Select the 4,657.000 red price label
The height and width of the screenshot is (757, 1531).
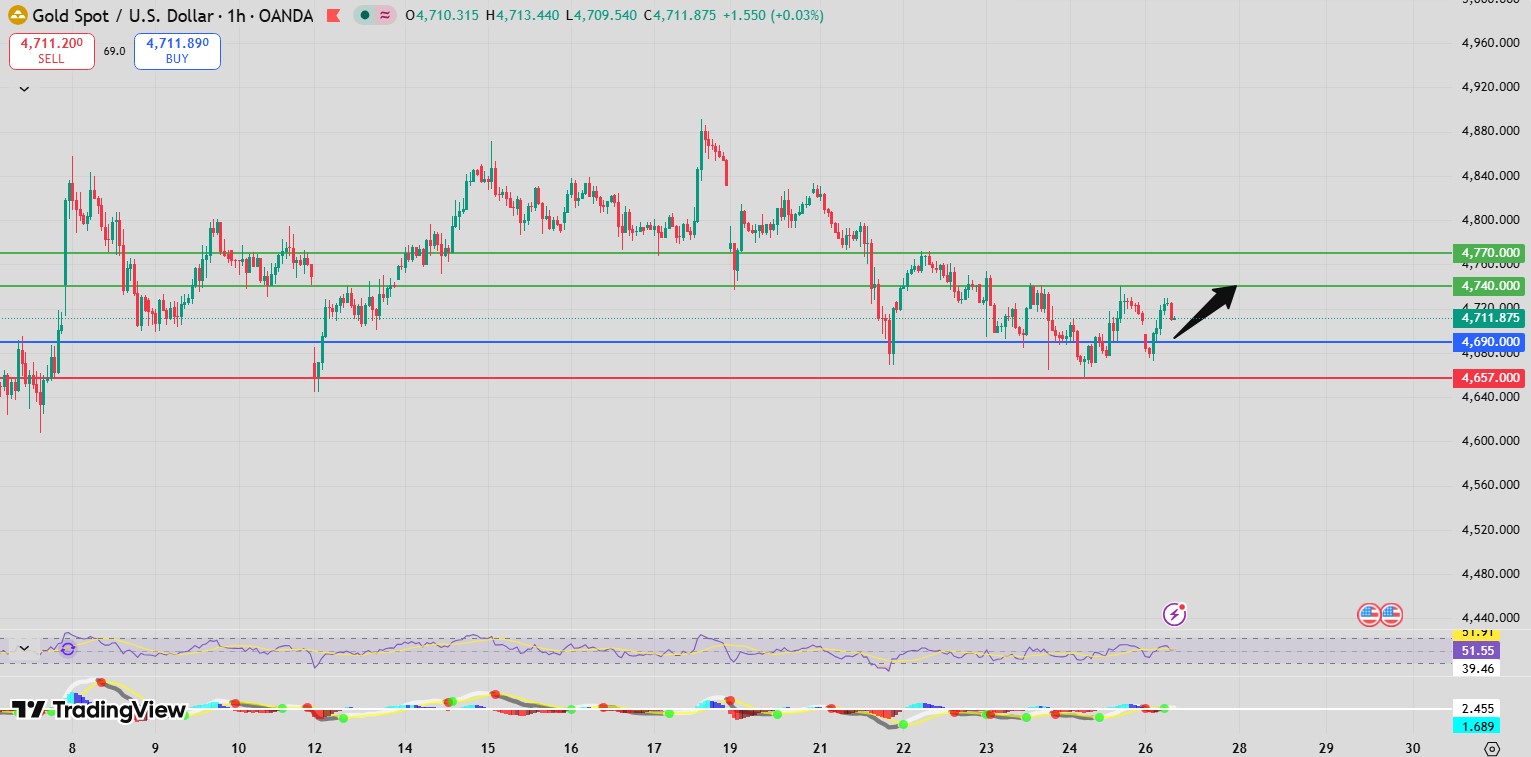[x=1489, y=378]
